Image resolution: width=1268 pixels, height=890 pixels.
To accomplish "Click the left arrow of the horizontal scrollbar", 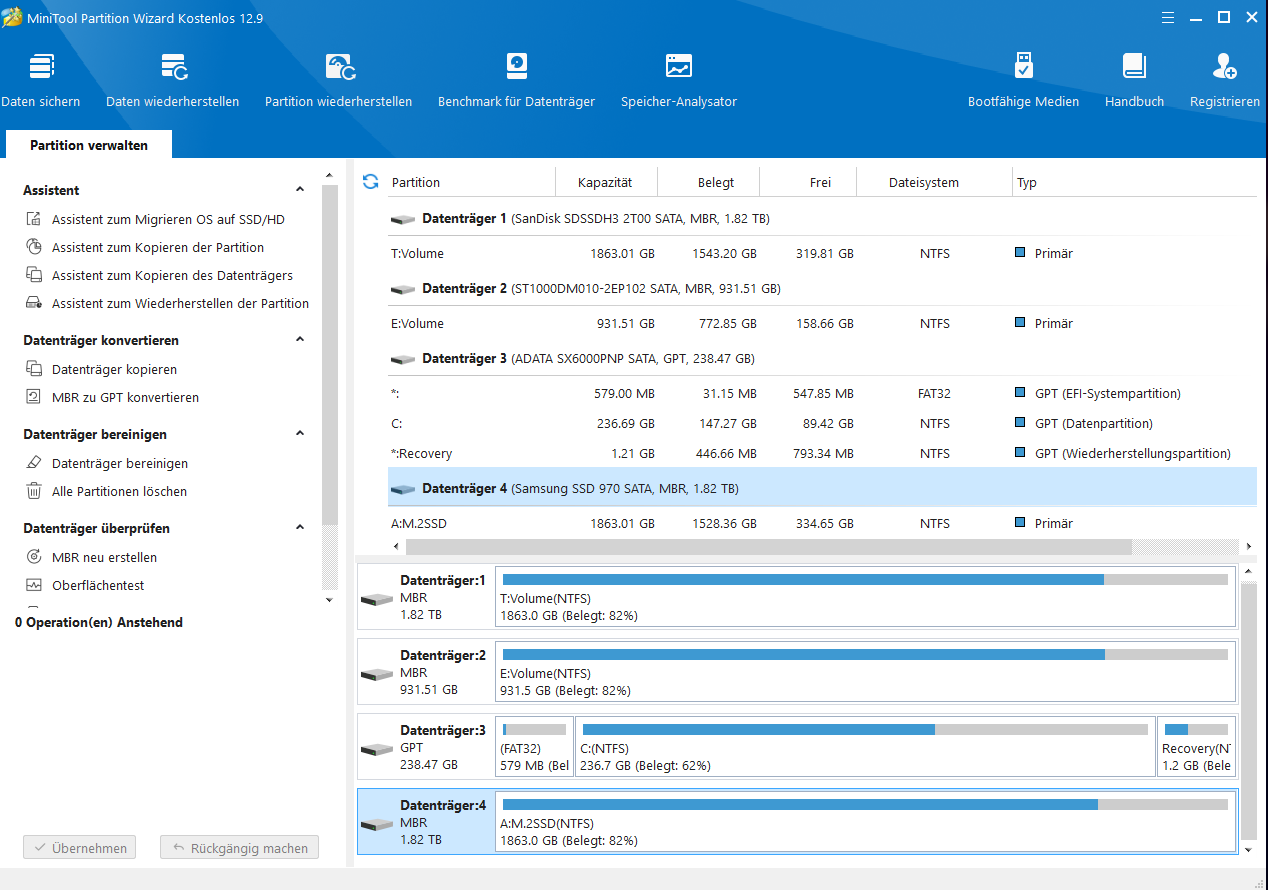I will [396, 547].
